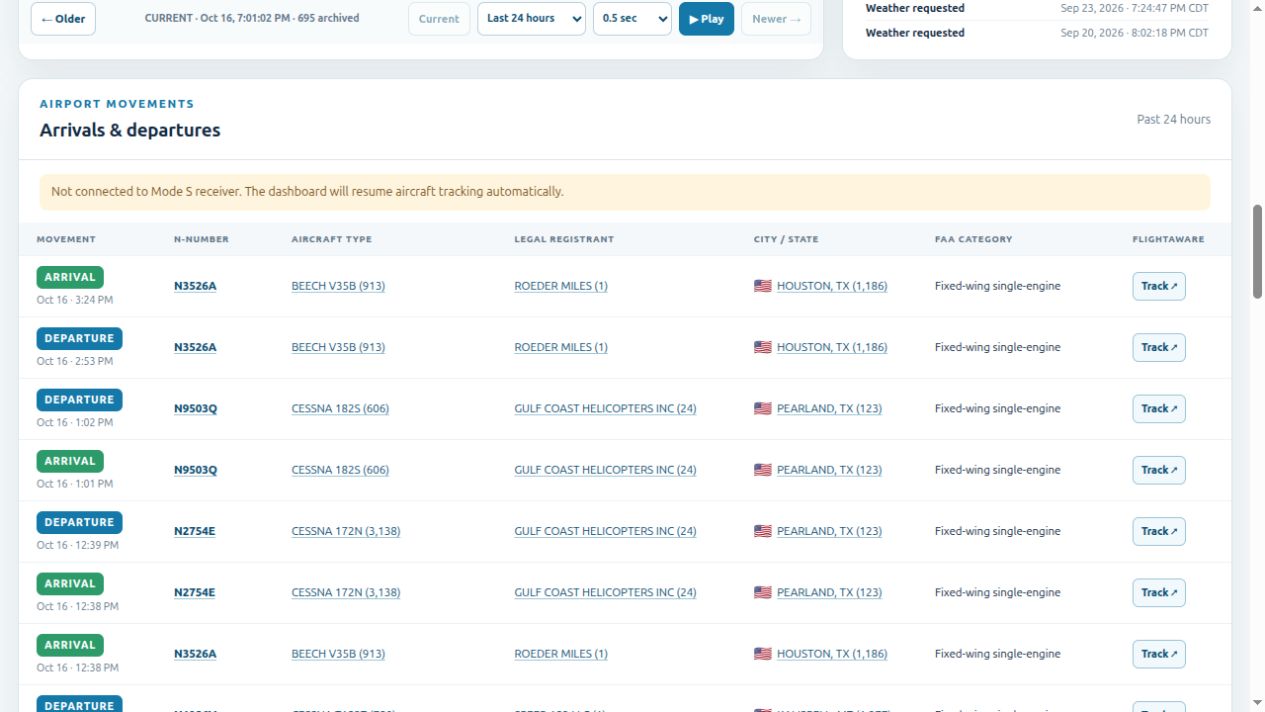The height and width of the screenshot is (712, 1265).
Task: Click Weather requested Sep 20, 2026 entry
Action: tap(1037, 33)
